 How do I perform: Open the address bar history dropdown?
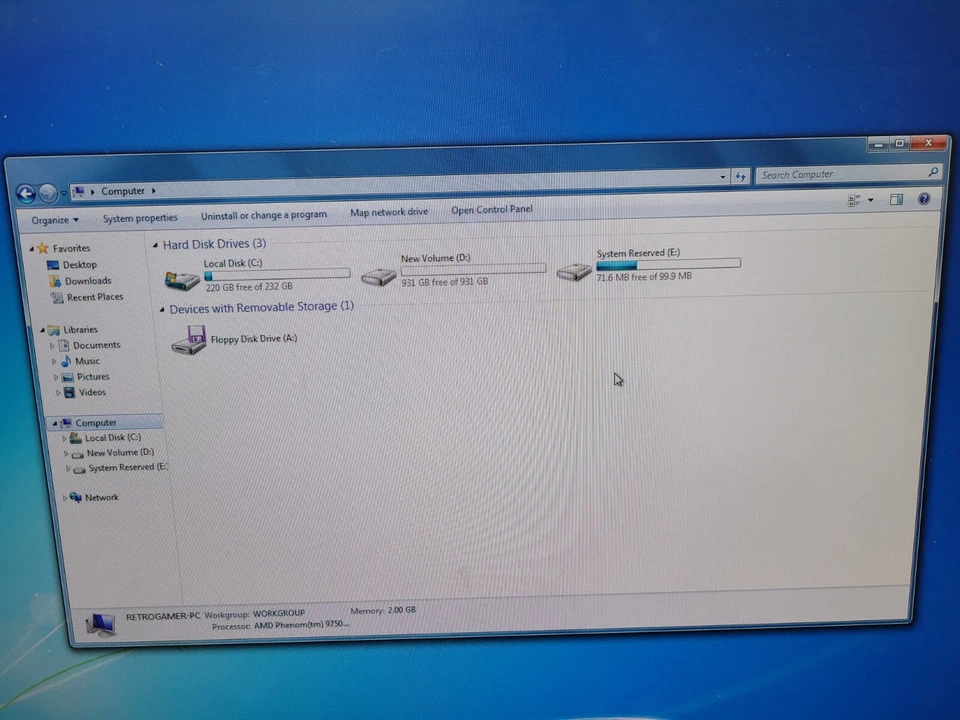coord(722,176)
